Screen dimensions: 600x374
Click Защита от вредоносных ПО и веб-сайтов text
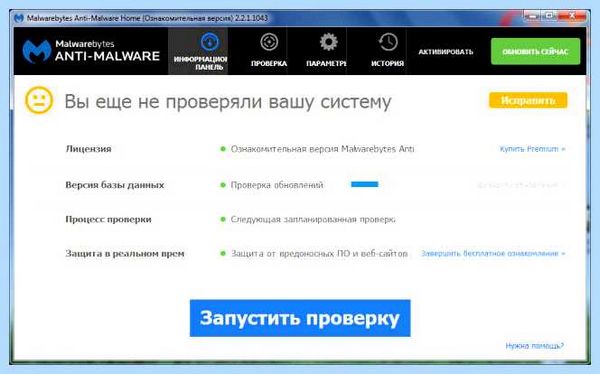(x=319, y=253)
